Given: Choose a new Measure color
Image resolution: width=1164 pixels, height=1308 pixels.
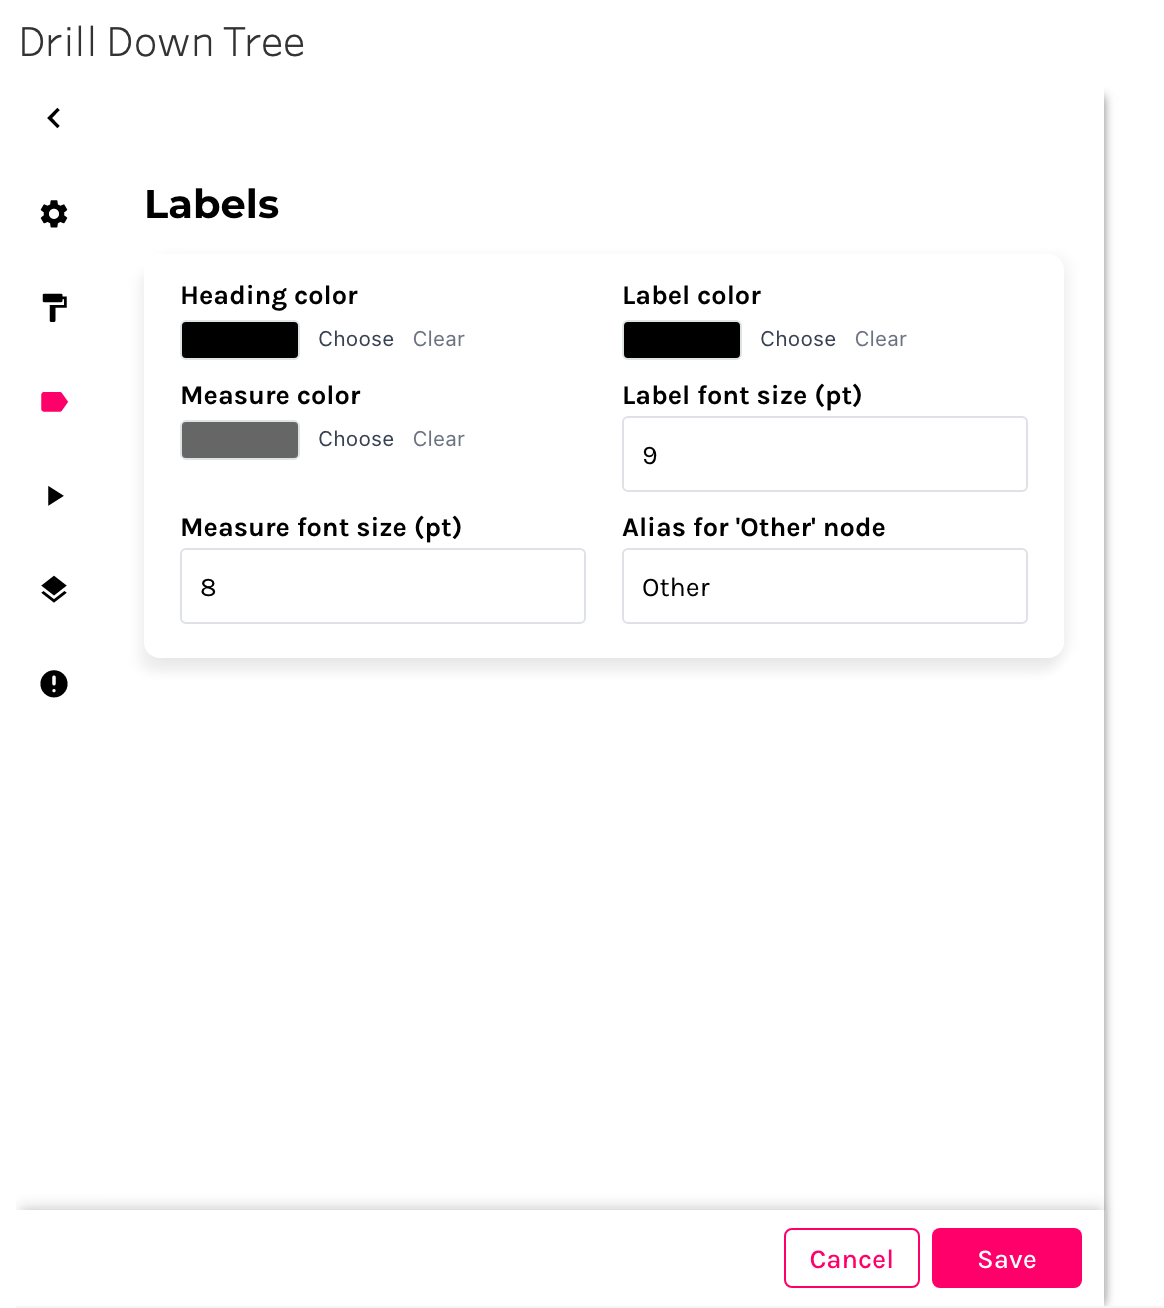Looking at the screenshot, I should pos(356,439).
